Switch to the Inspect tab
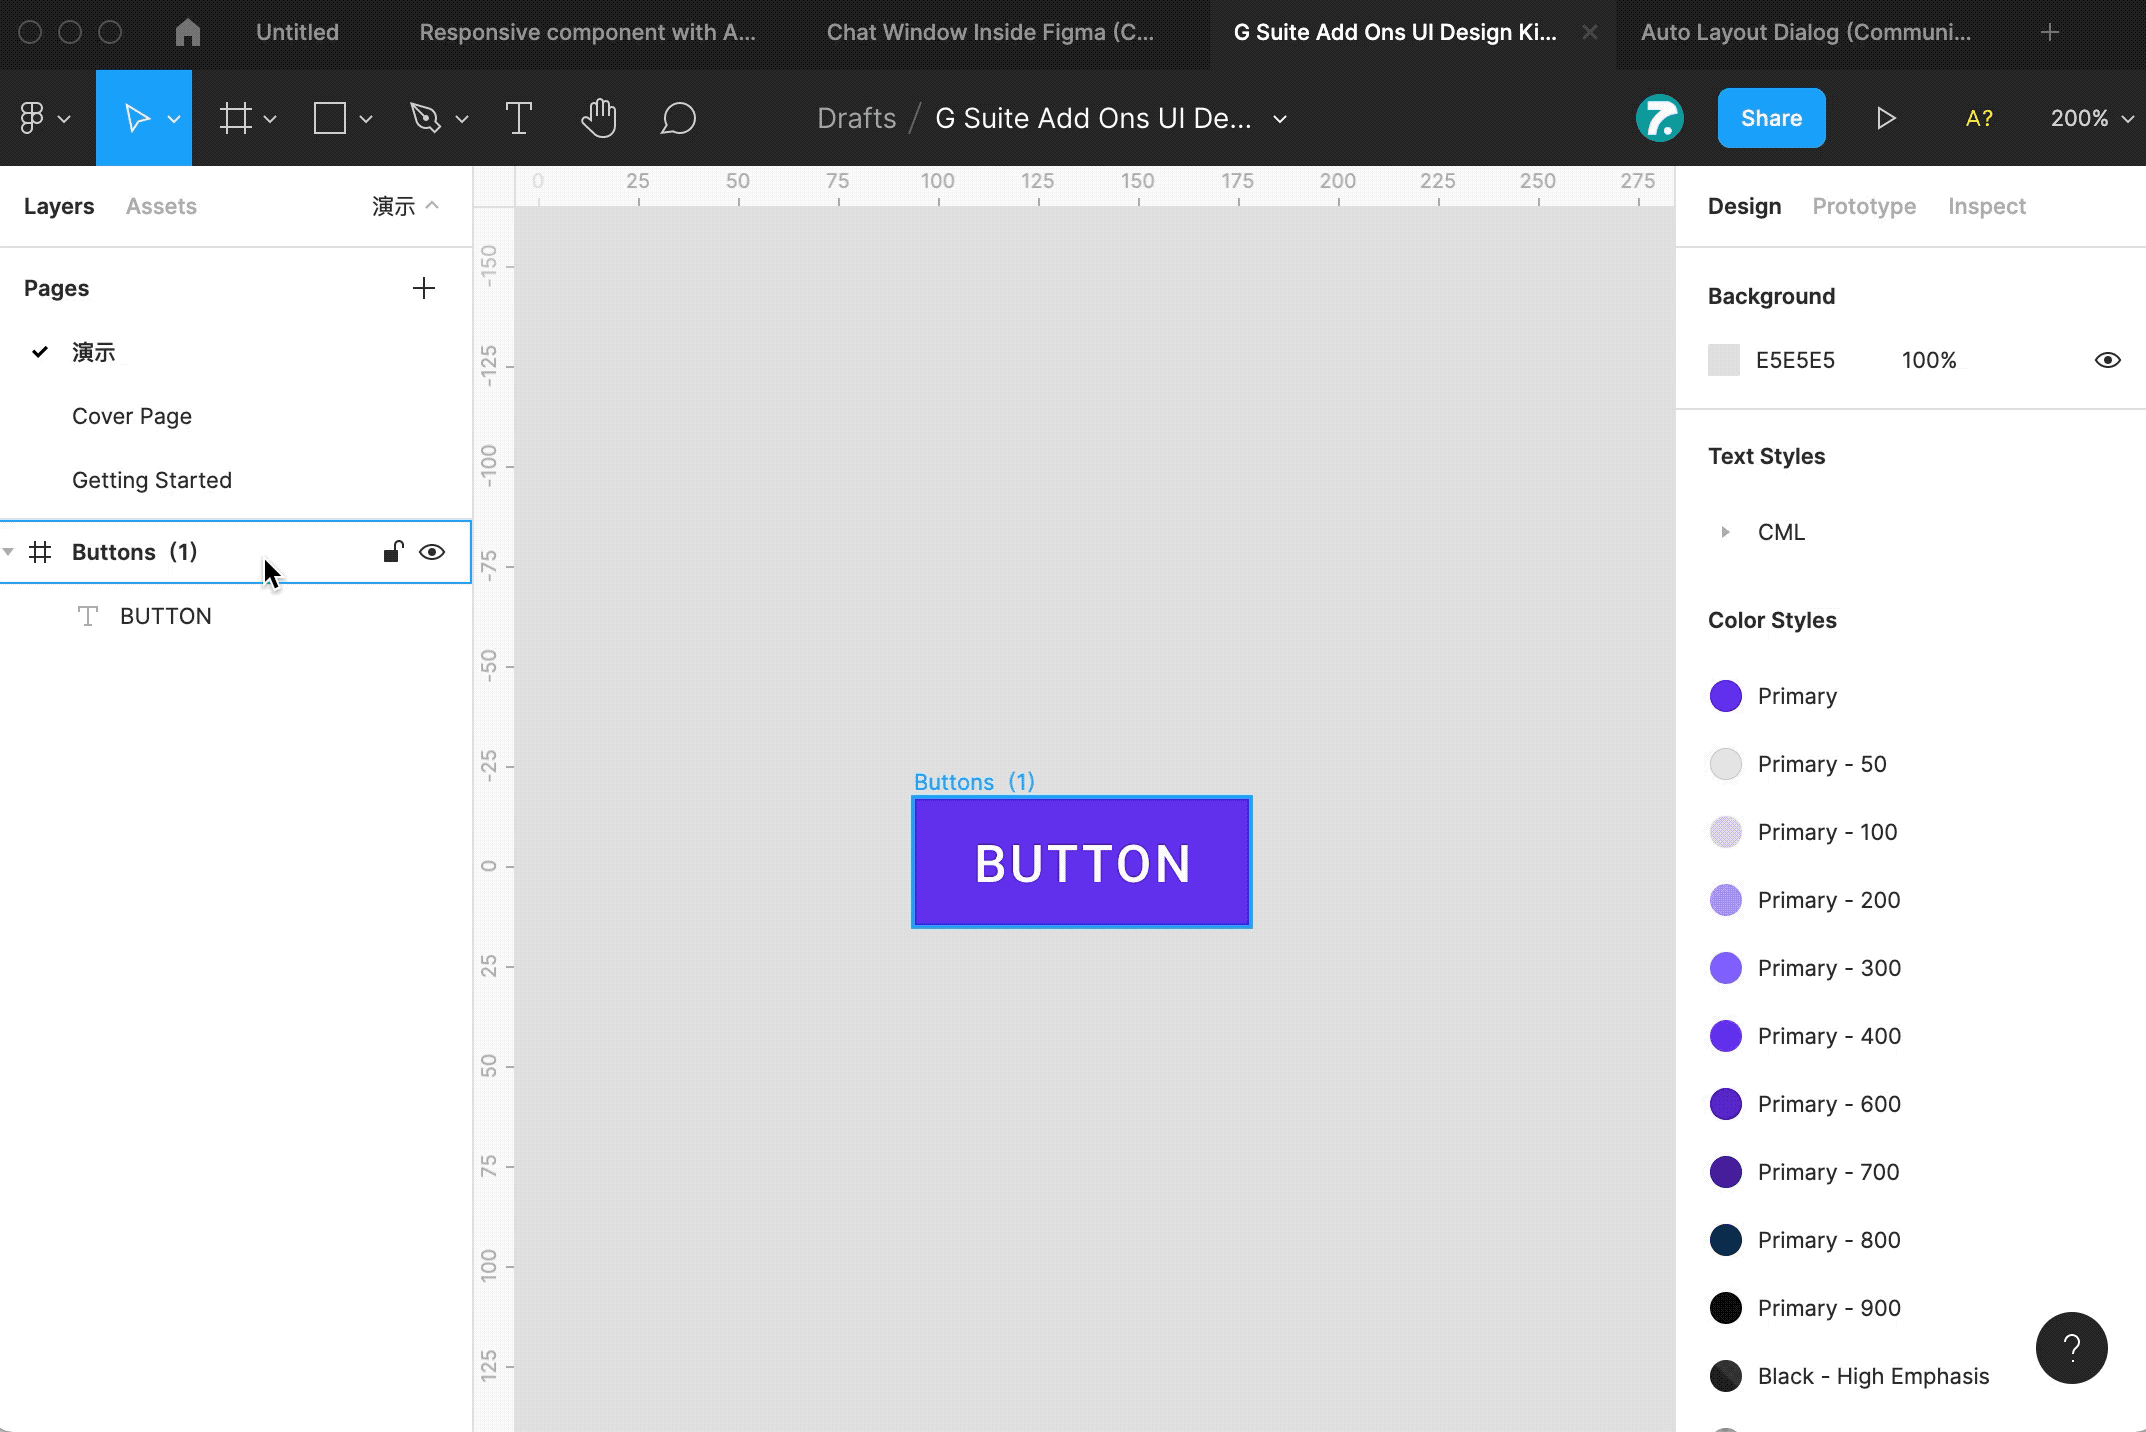 (x=1986, y=206)
